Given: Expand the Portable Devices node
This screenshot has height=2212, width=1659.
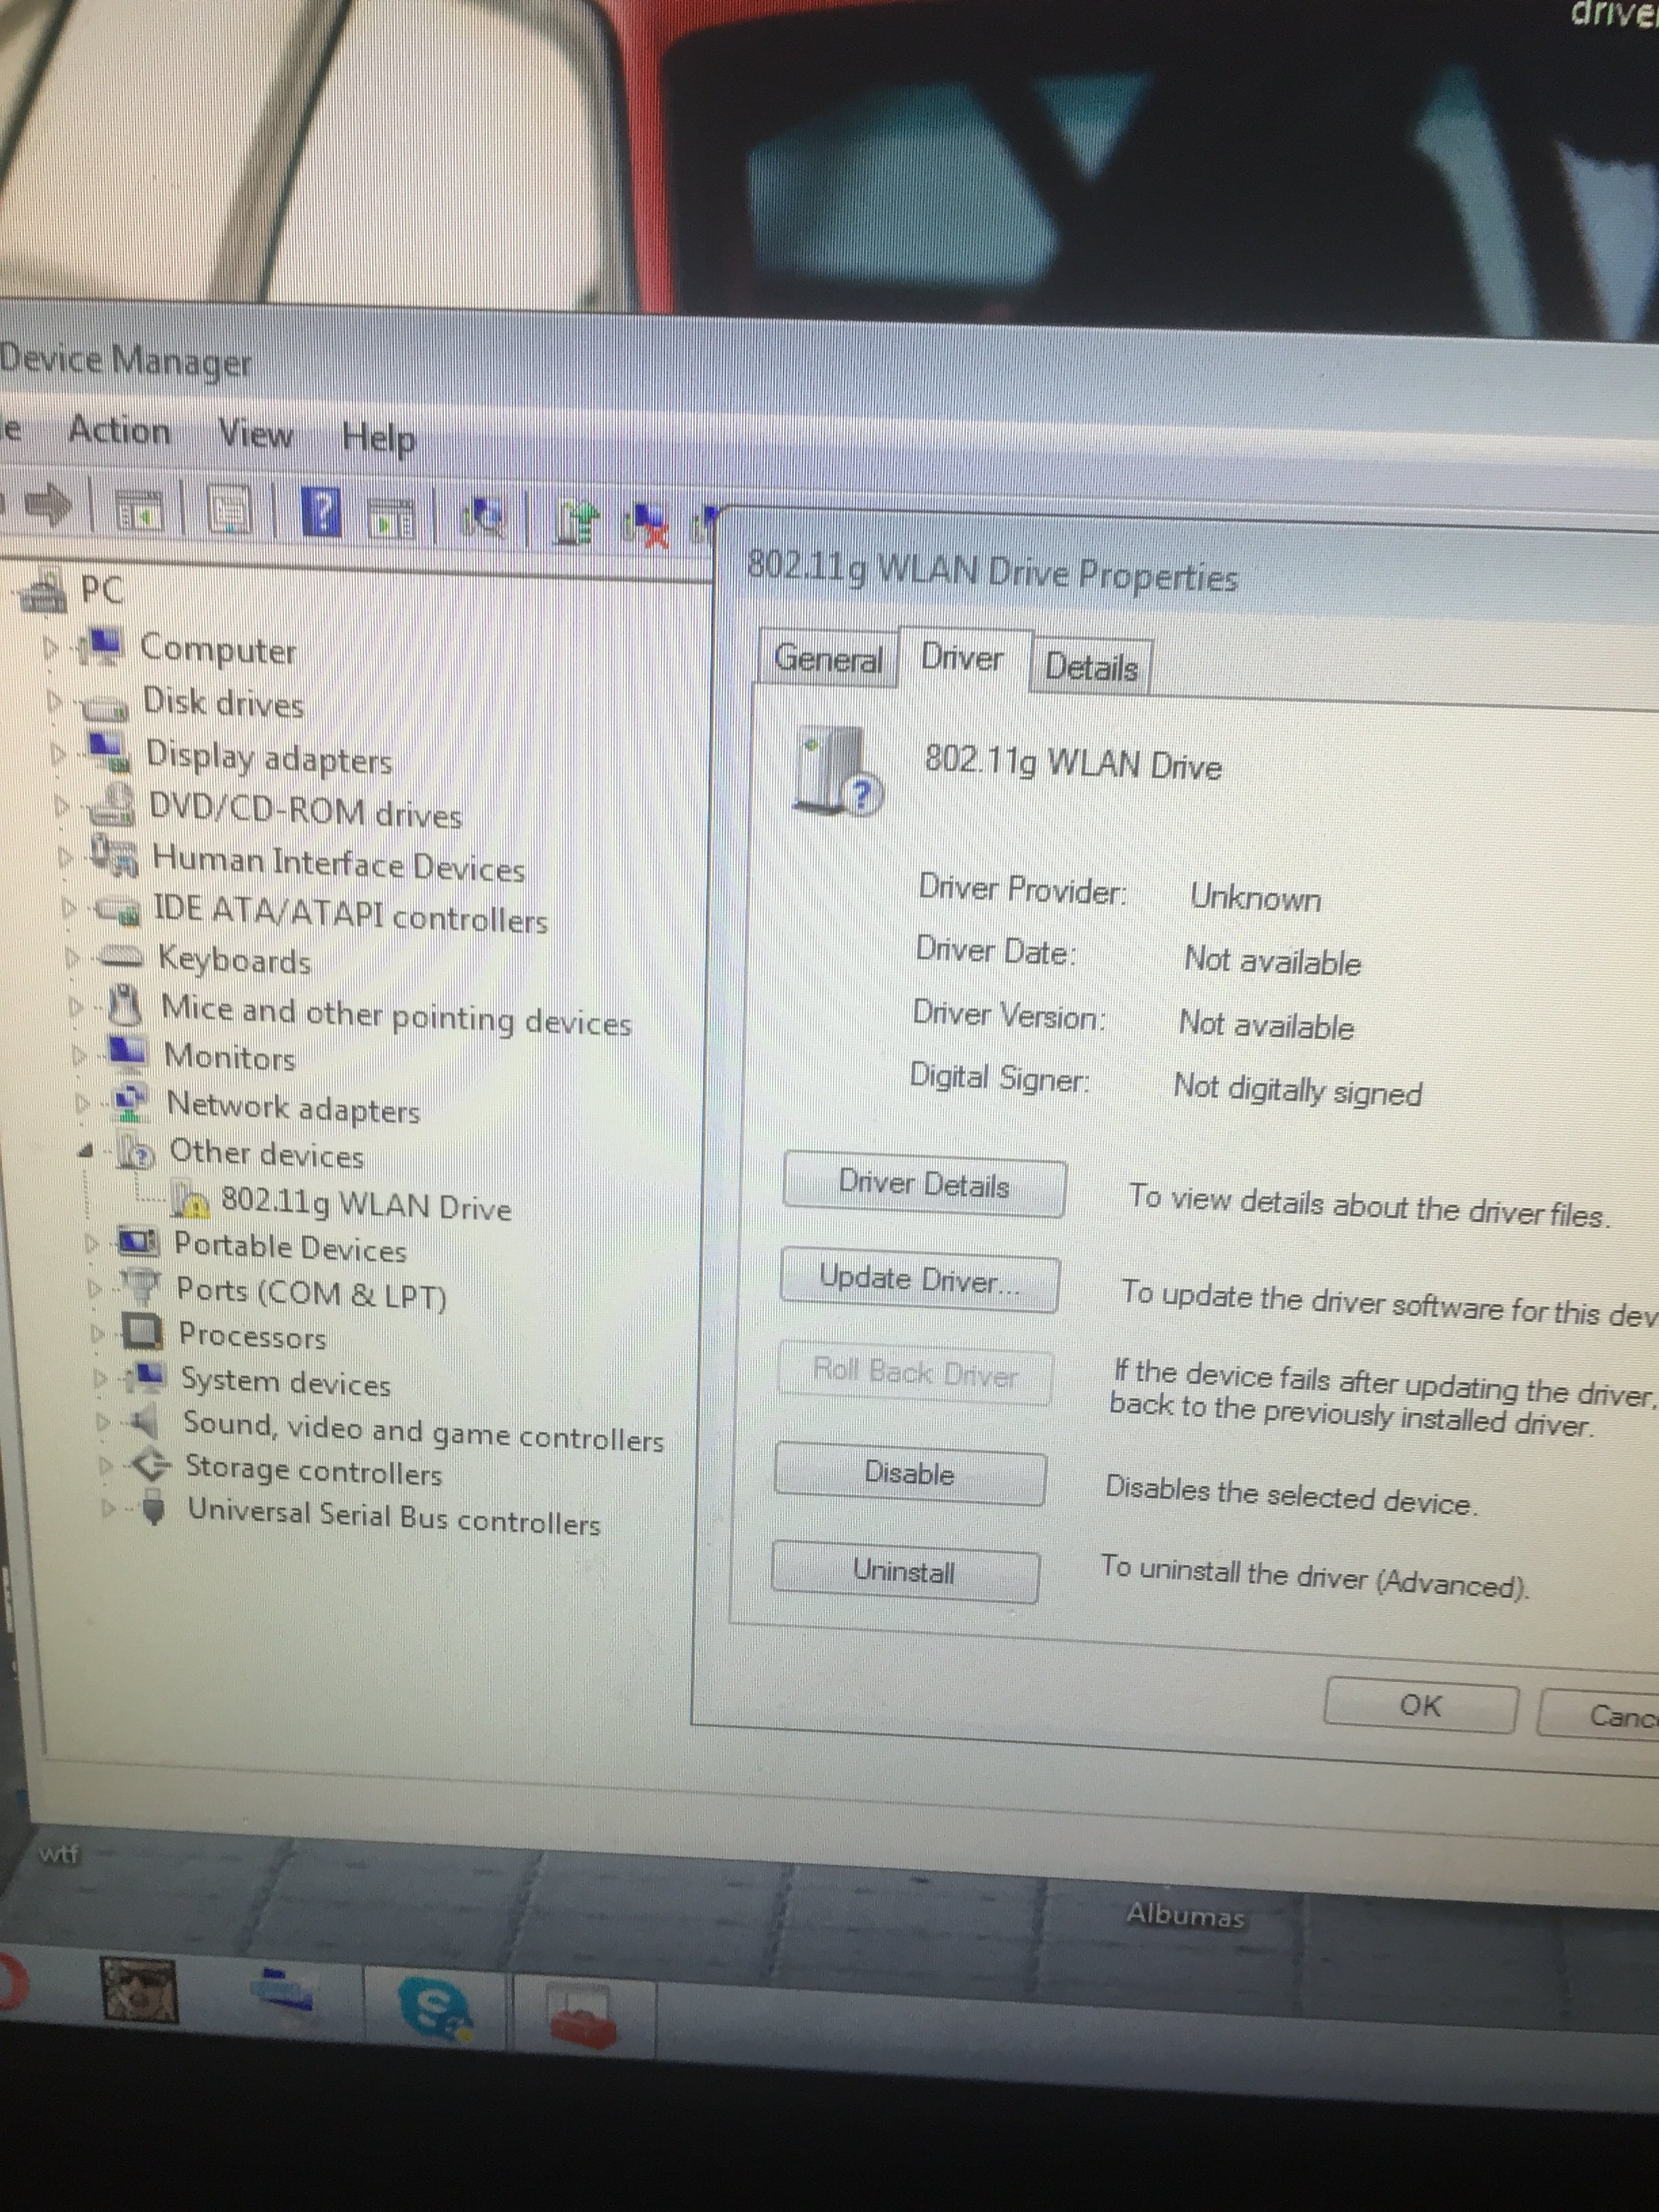Looking at the screenshot, I should point(92,1243).
